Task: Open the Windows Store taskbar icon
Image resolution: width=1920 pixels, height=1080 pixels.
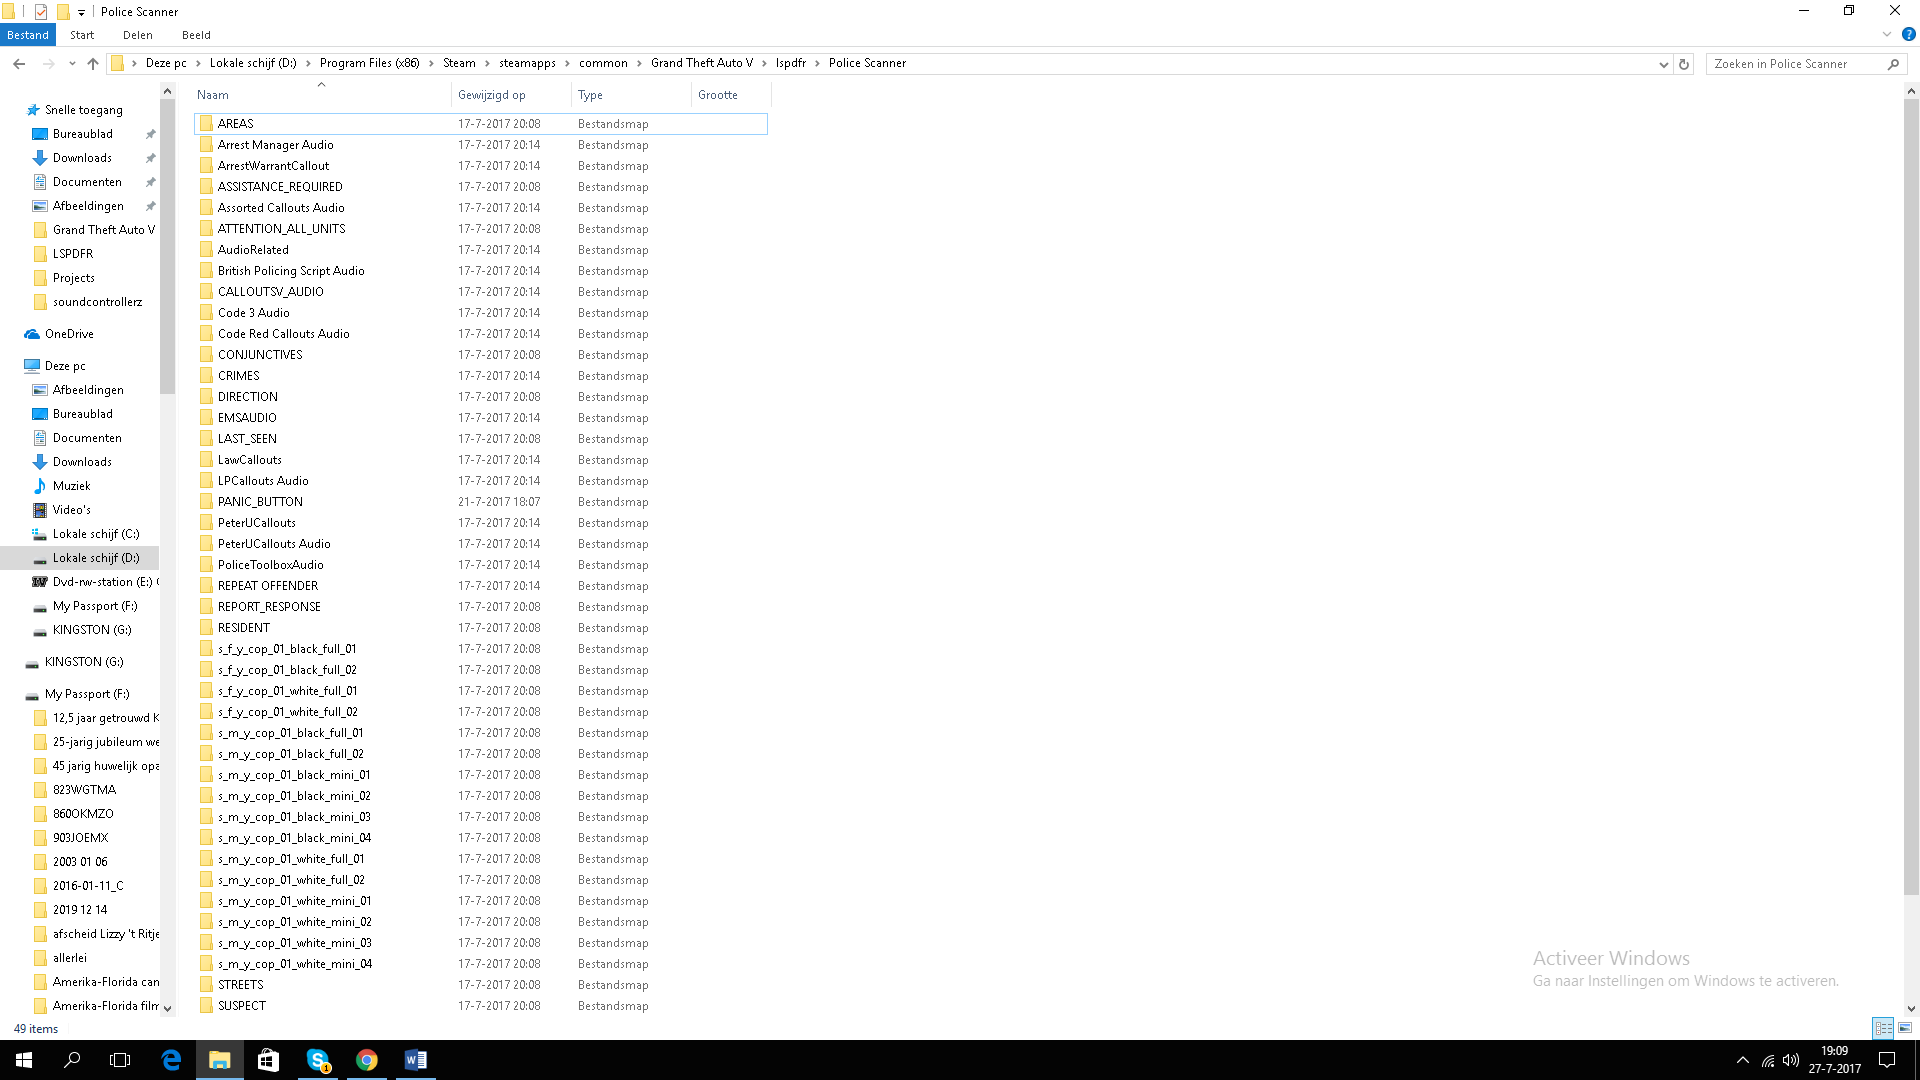Action: [268, 1060]
